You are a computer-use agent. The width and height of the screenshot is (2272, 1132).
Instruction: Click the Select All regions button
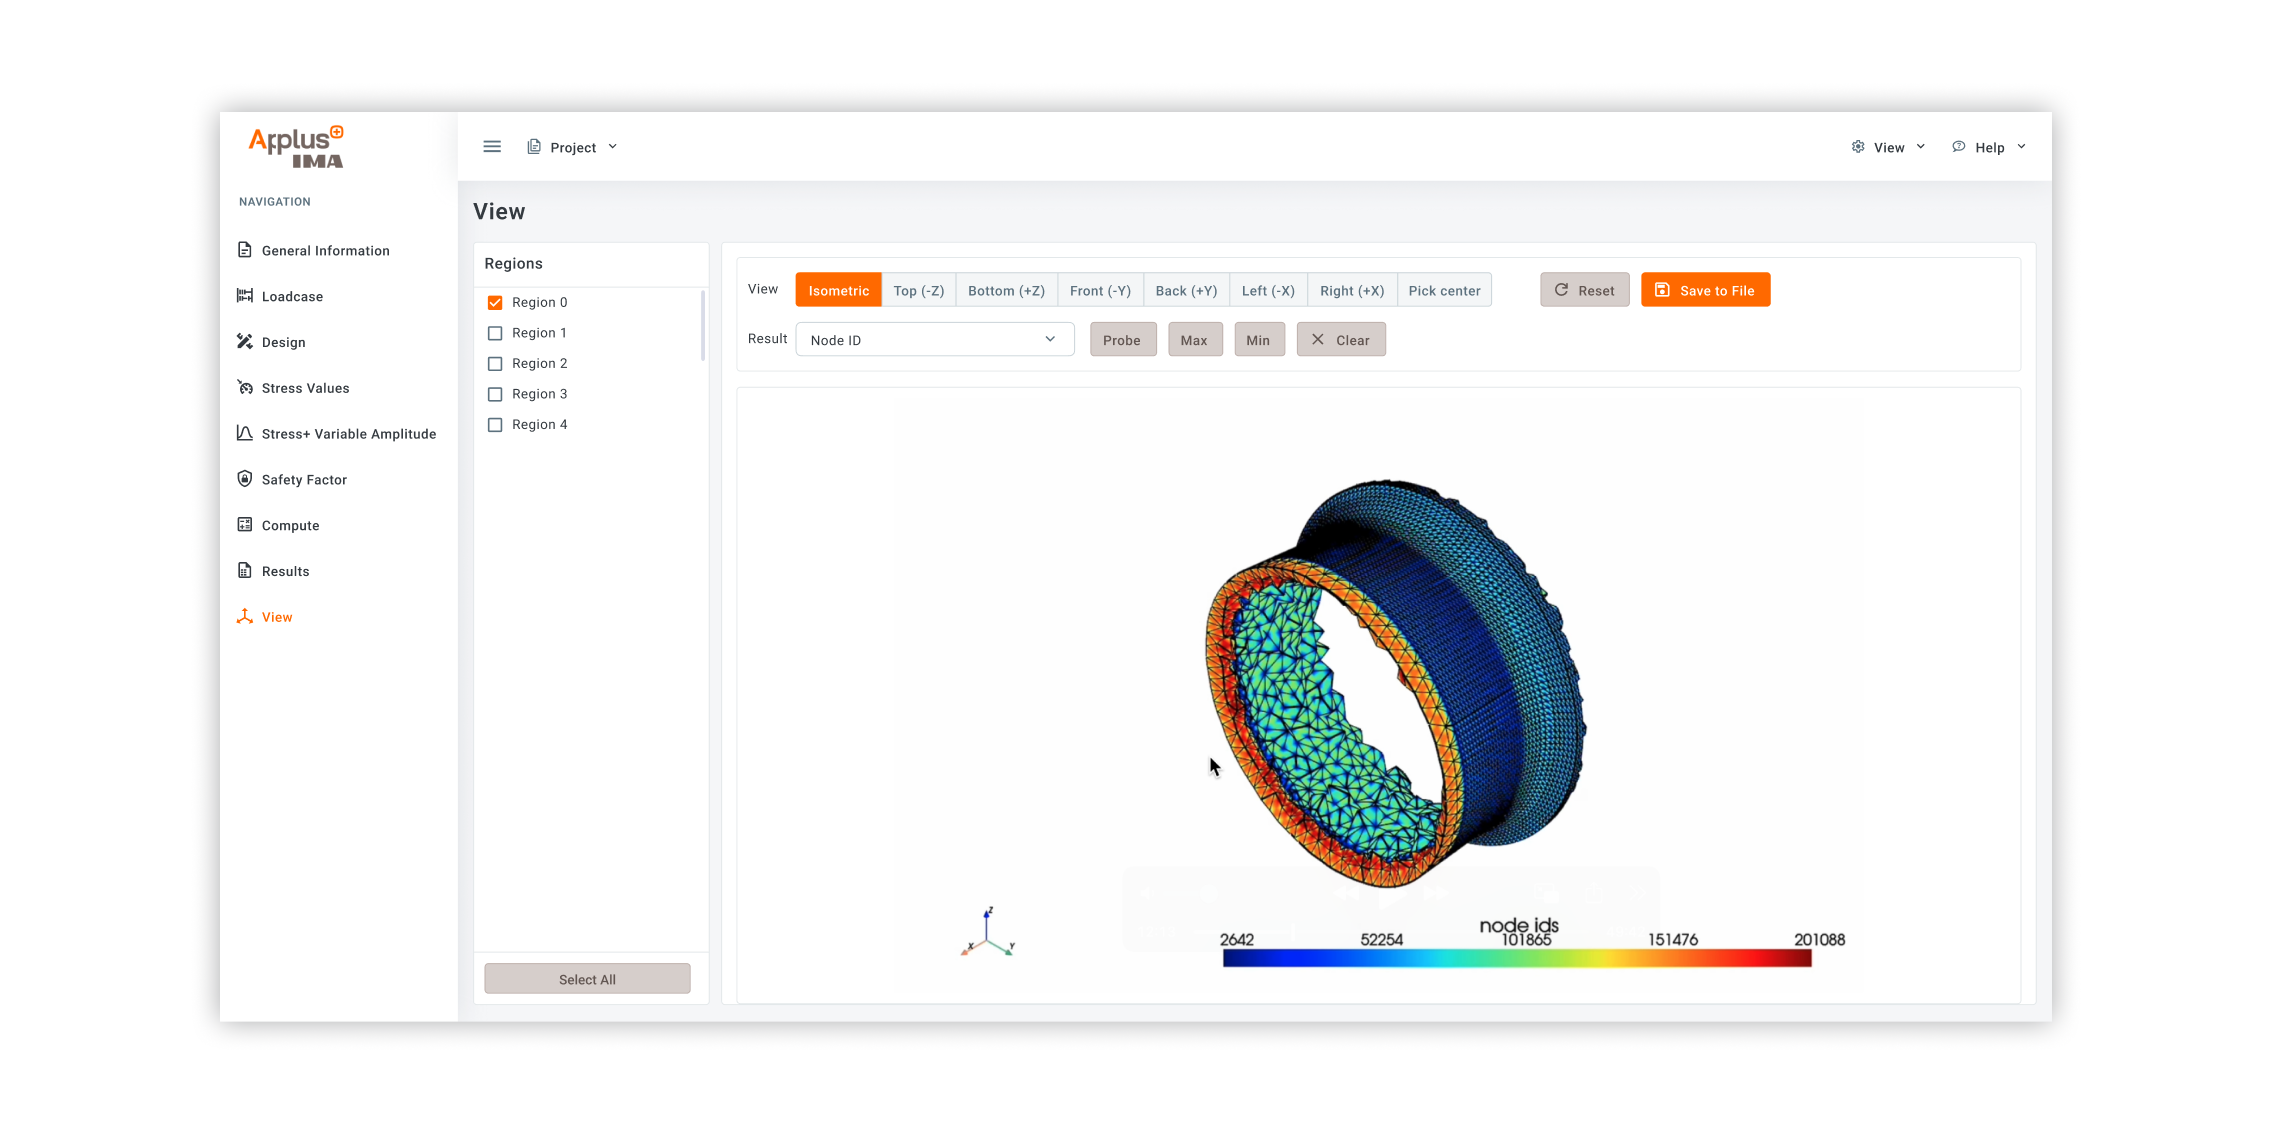tap(587, 979)
